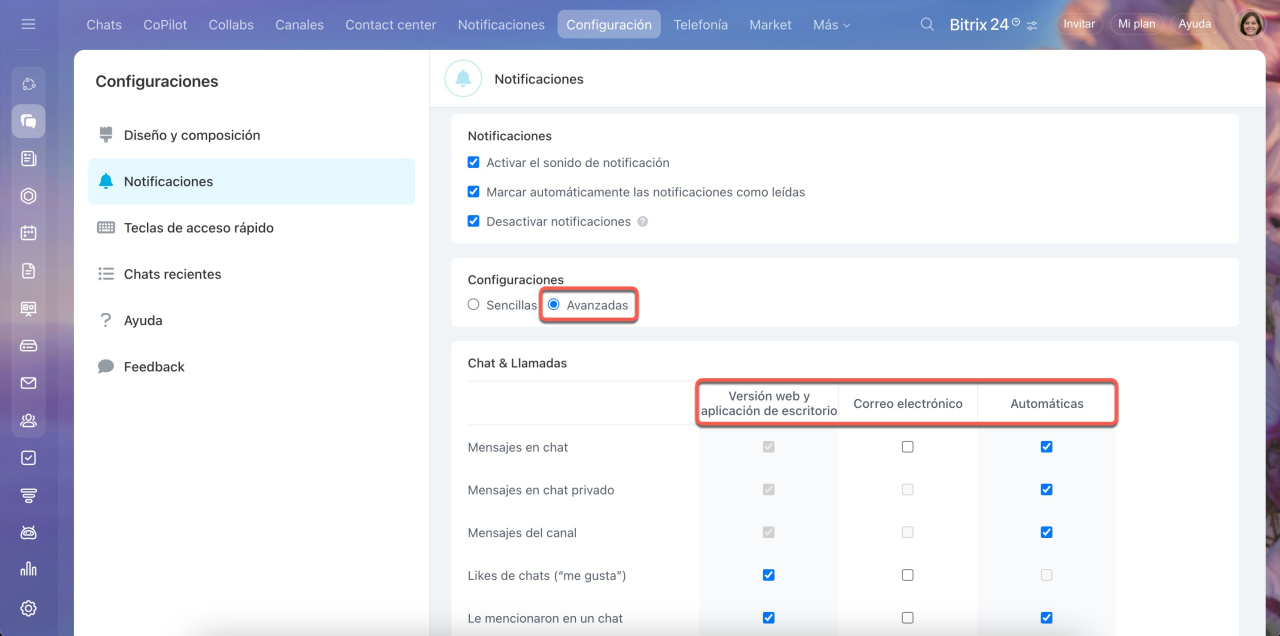
Task: Toggle Activar el sonido de notificación checkbox
Action: (x=474, y=162)
